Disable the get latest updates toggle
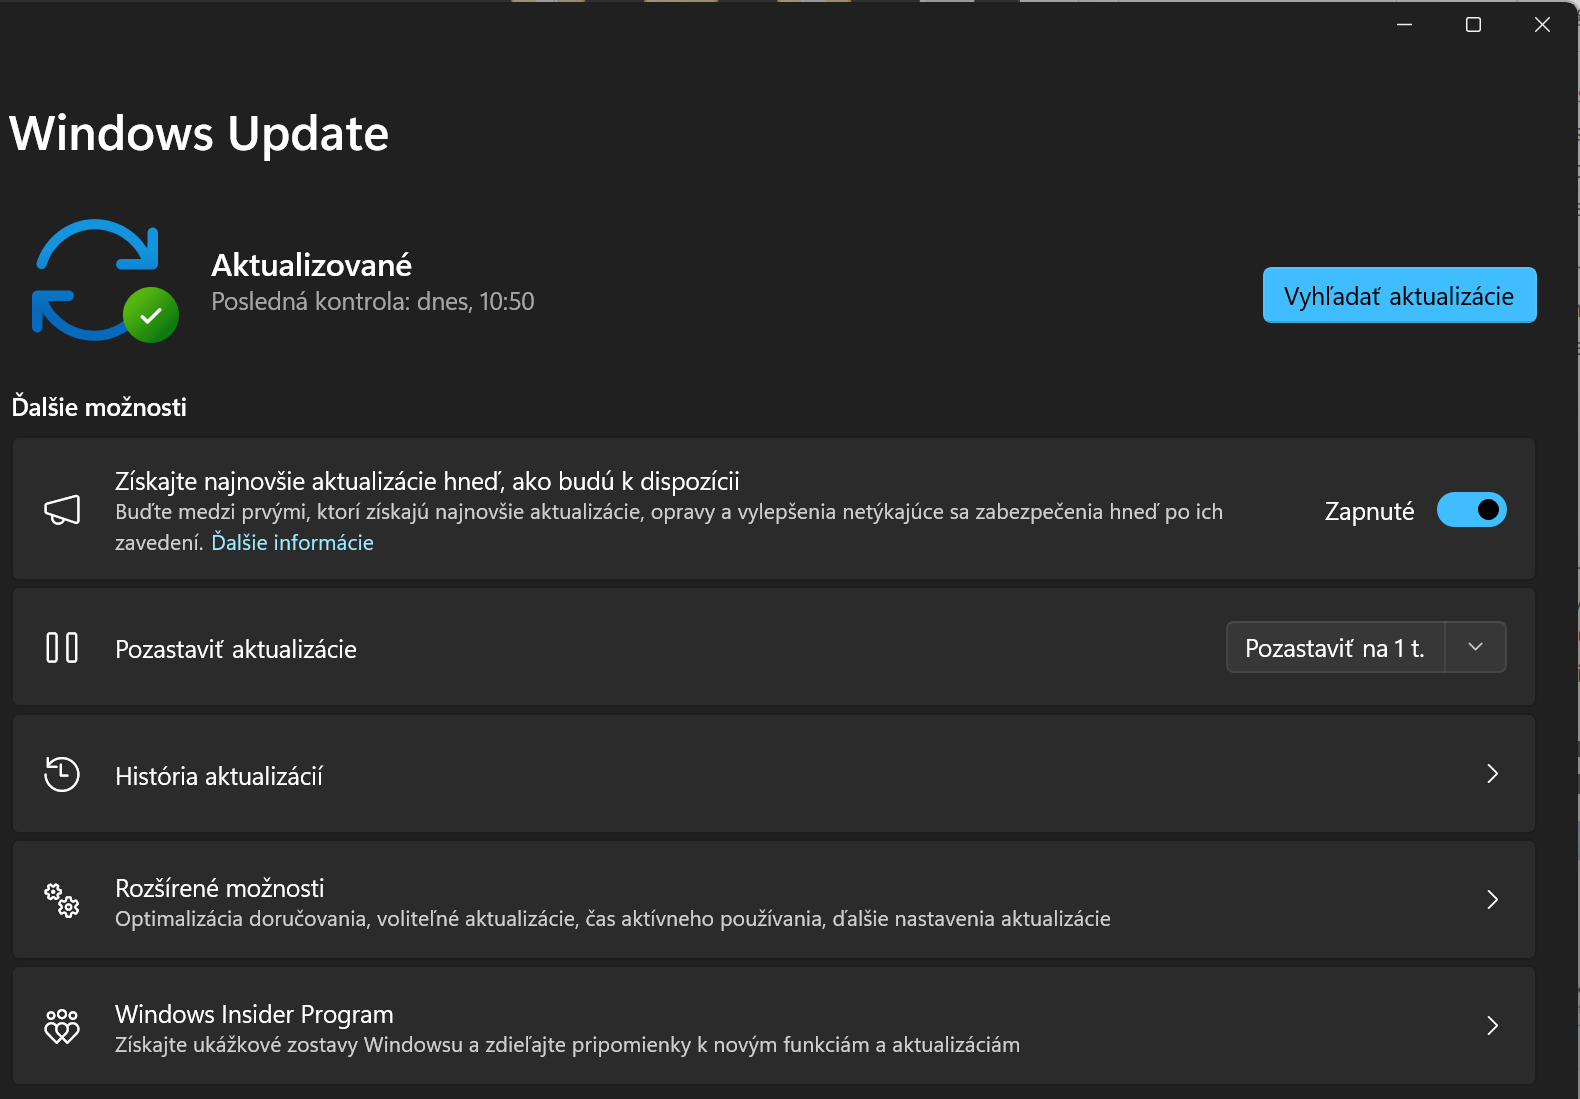Screen dimensions: 1580x1099 [x=1471, y=510]
